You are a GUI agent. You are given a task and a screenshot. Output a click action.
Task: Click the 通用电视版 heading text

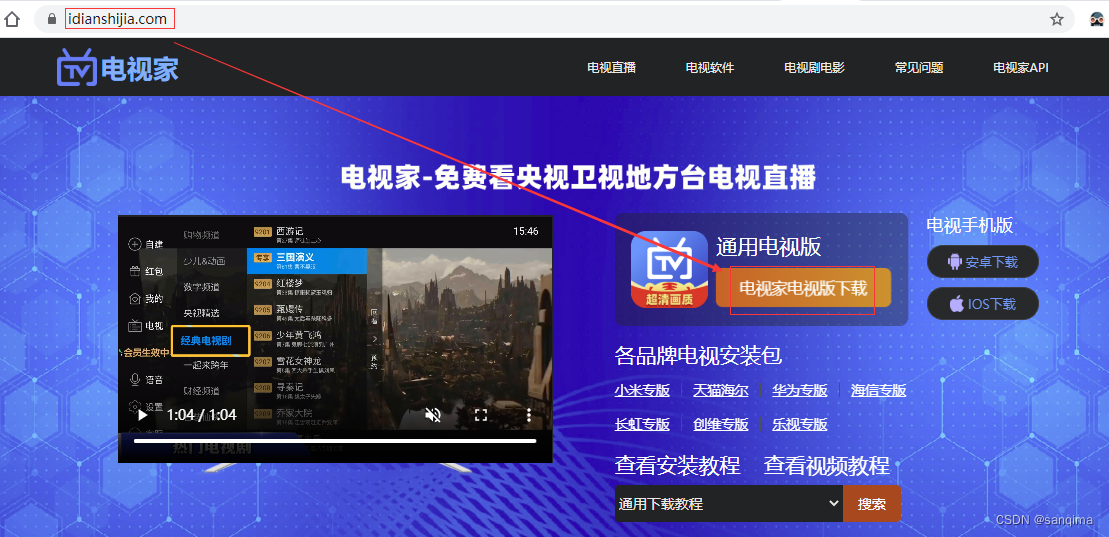(x=769, y=247)
